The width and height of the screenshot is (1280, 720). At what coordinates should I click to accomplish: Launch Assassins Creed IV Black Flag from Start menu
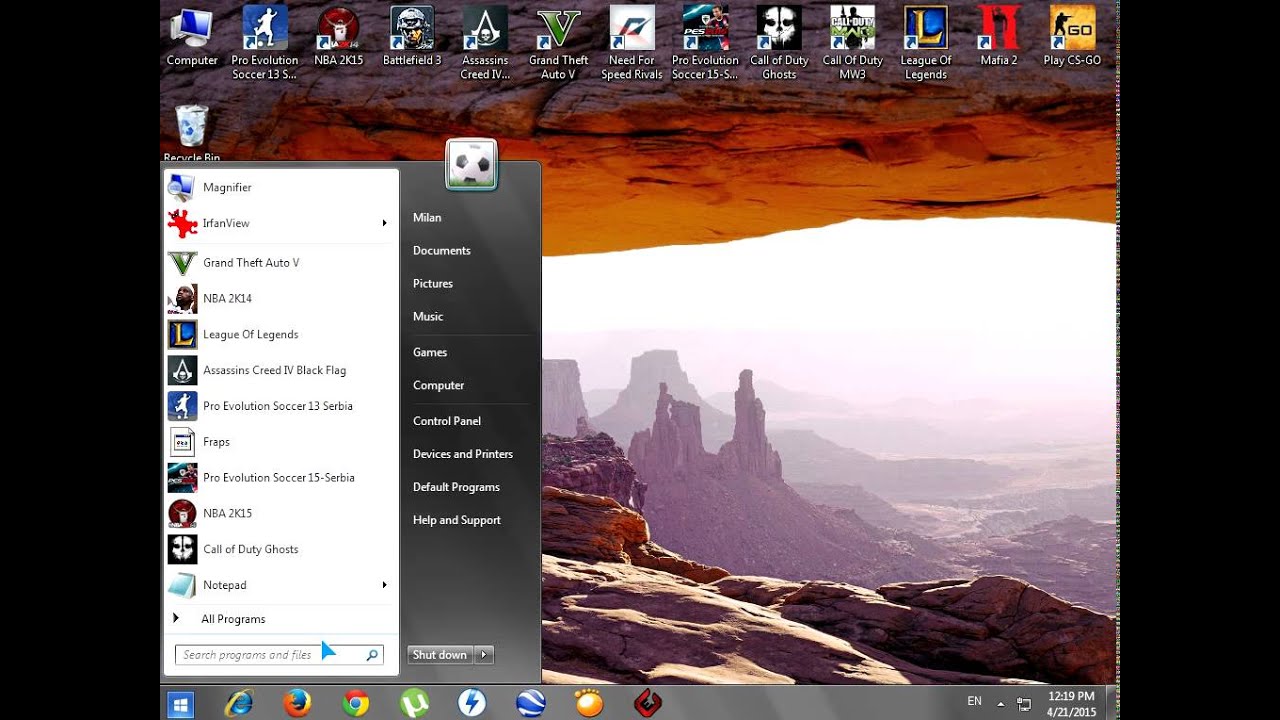point(281,370)
